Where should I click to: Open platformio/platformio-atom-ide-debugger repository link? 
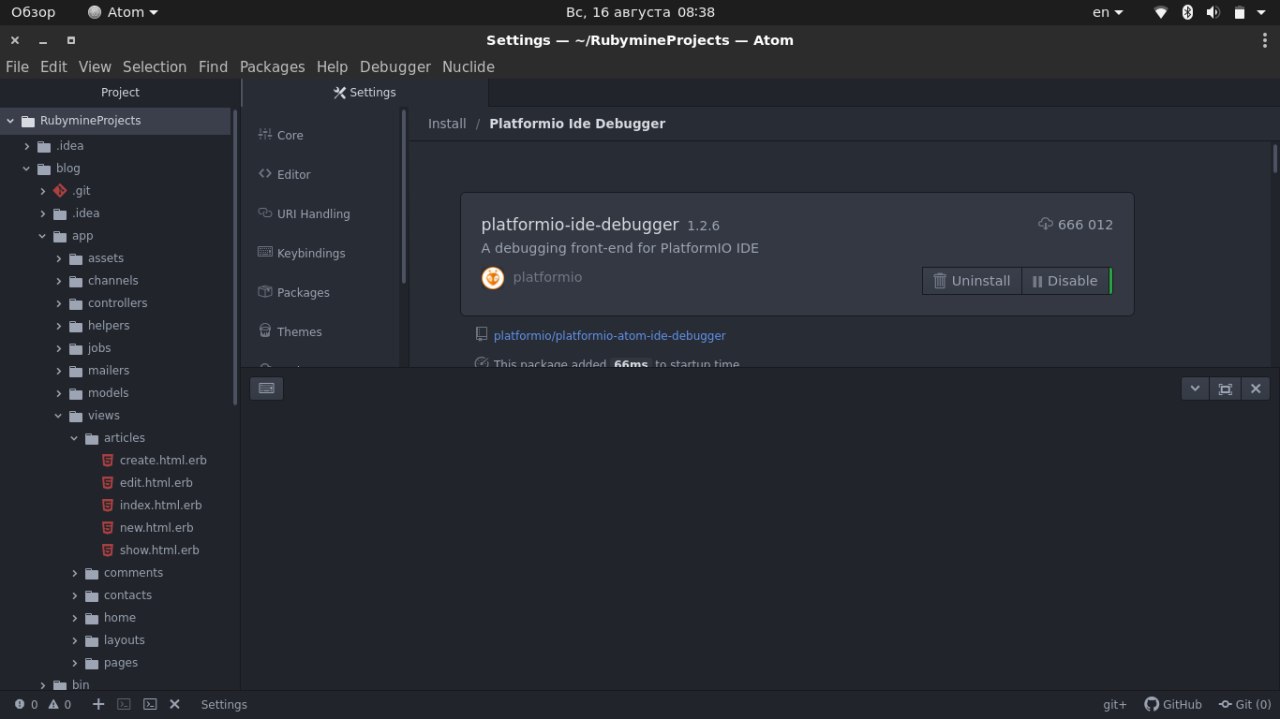pyautogui.click(x=610, y=336)
